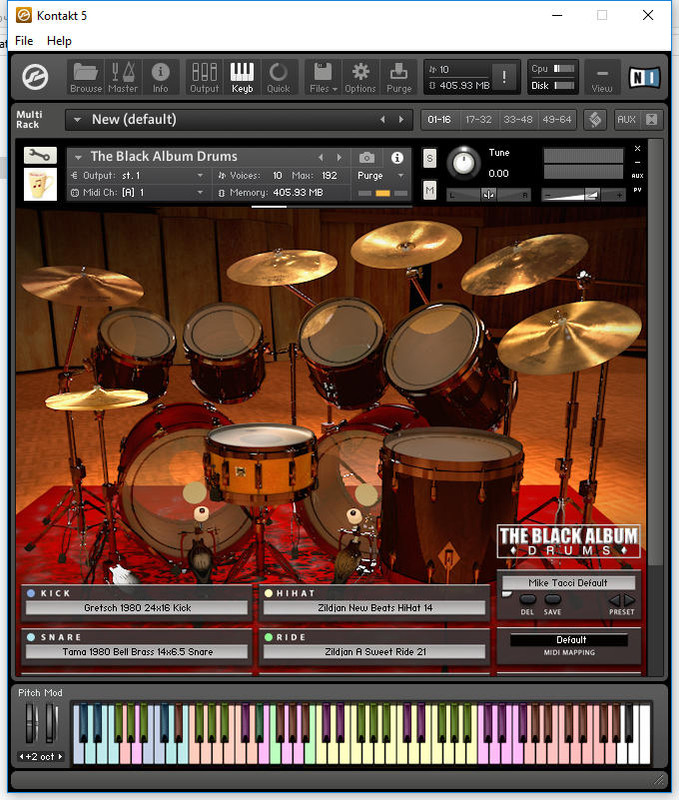Load previous instrument with left arrow
Screen dimensions: 679x800
tap(321, 158)
